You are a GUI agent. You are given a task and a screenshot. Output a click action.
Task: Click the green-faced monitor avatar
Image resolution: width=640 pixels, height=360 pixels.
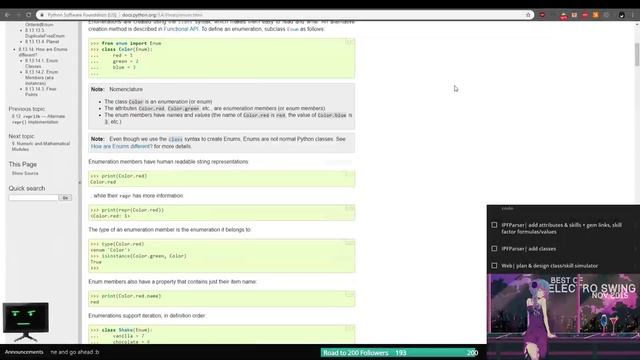(x=25, y=322)
